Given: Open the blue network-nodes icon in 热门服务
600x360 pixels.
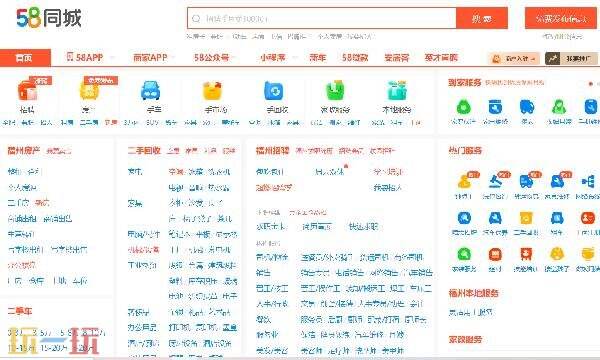Looking at the screenshot, I should point(588,181).
